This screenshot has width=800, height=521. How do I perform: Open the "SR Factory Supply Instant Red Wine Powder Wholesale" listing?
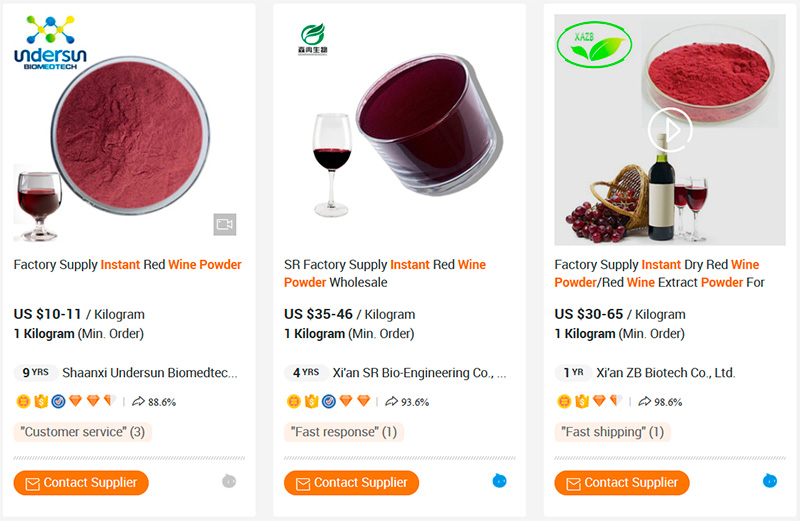385,273
